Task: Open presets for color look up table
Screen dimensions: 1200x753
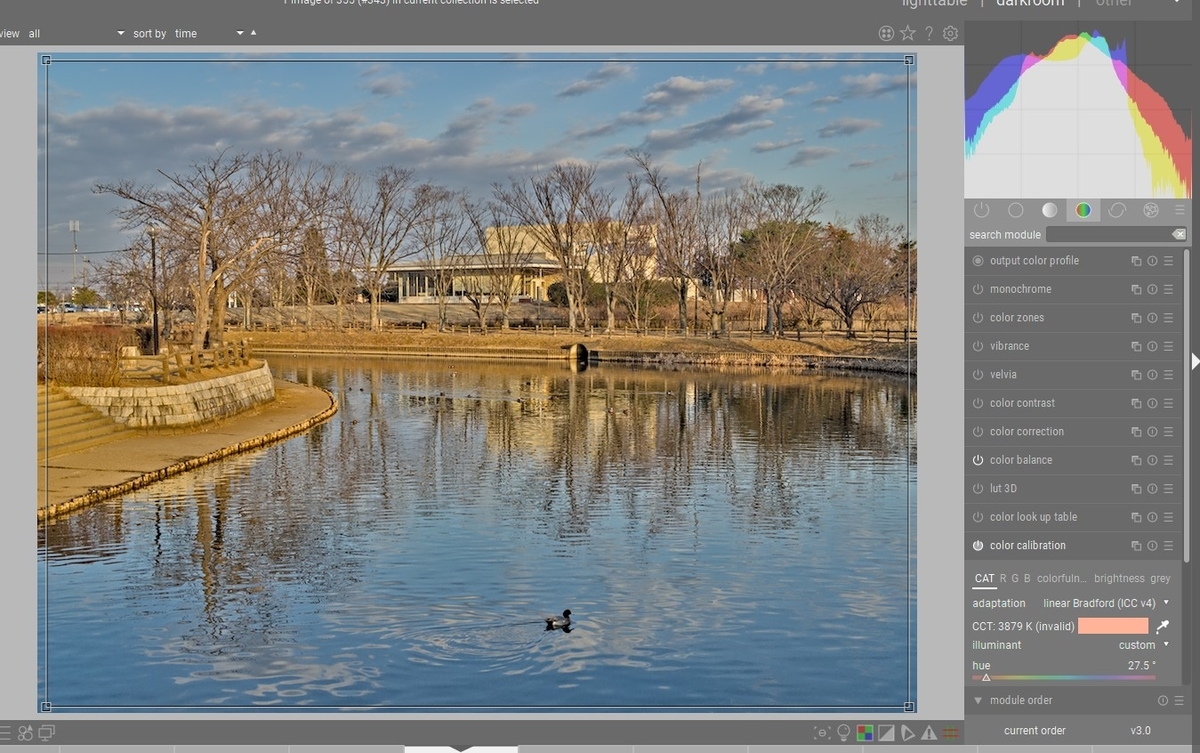Action: (1168, 517)
